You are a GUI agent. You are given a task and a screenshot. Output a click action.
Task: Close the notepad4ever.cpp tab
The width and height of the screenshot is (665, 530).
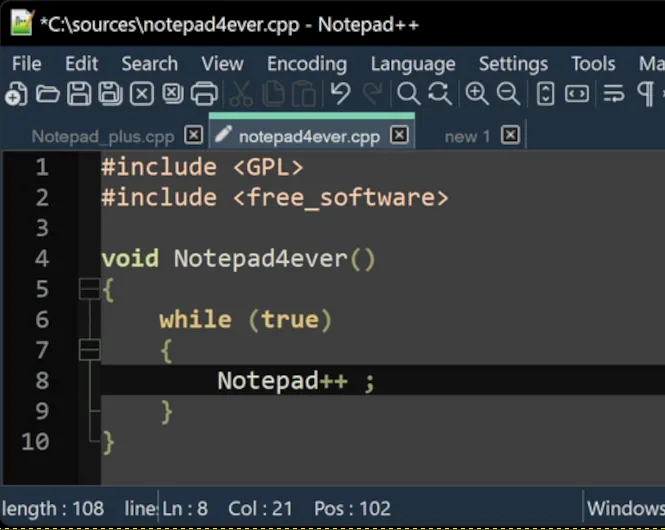[x=399, y=135]
